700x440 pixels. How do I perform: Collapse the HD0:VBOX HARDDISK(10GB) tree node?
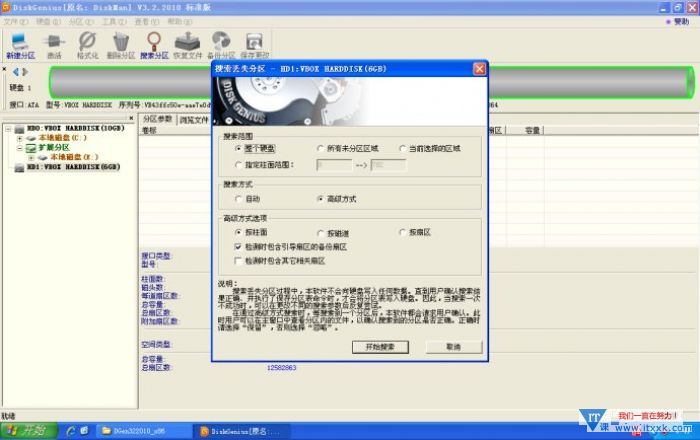tap(8, 129)
